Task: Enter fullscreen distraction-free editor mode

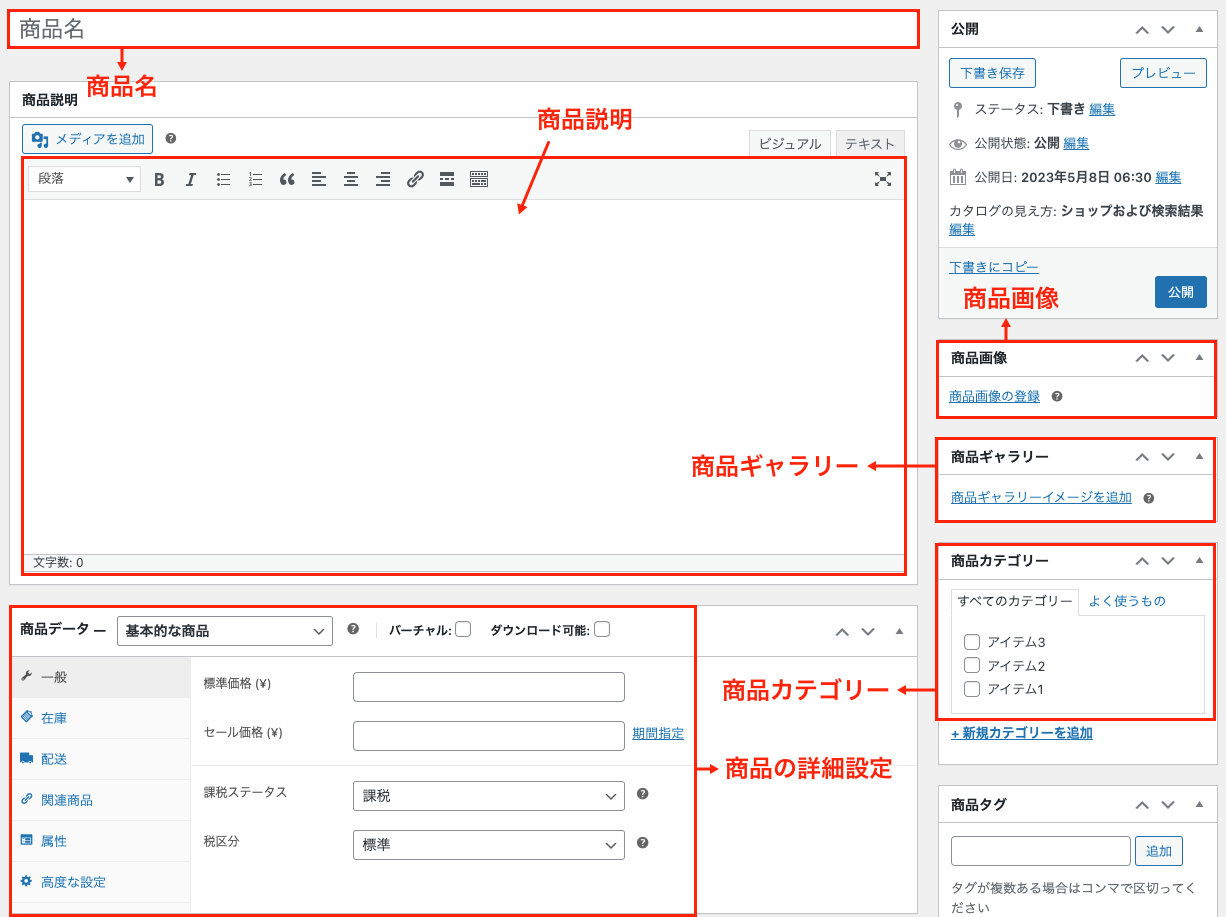Action: 882,179
